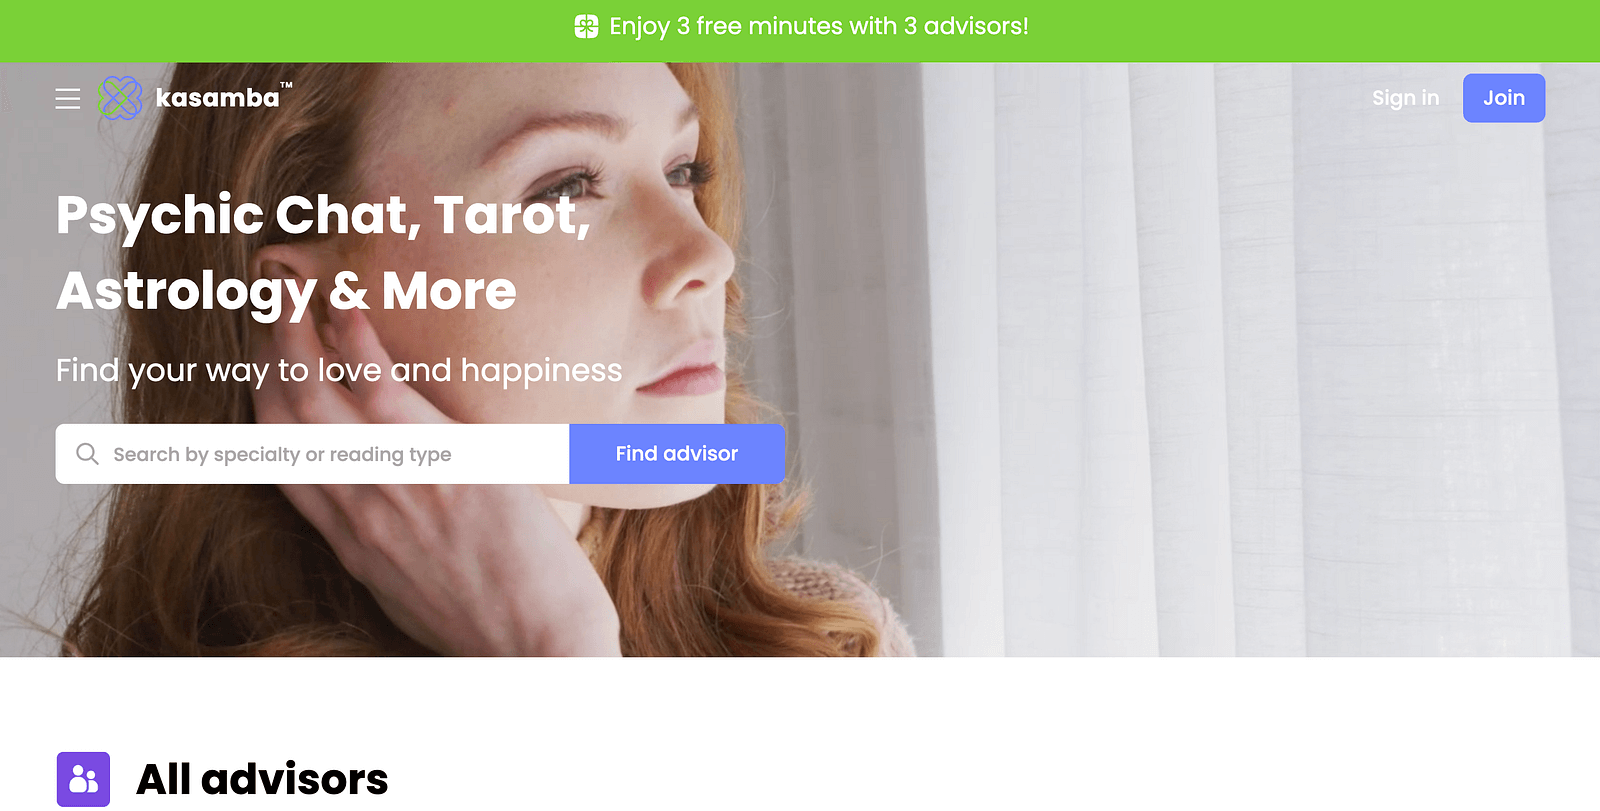The width and height of the screenshot is (1600, 811).
Task: Click the Psychic Chat, Tarot headline
Action: click(323, 215)
